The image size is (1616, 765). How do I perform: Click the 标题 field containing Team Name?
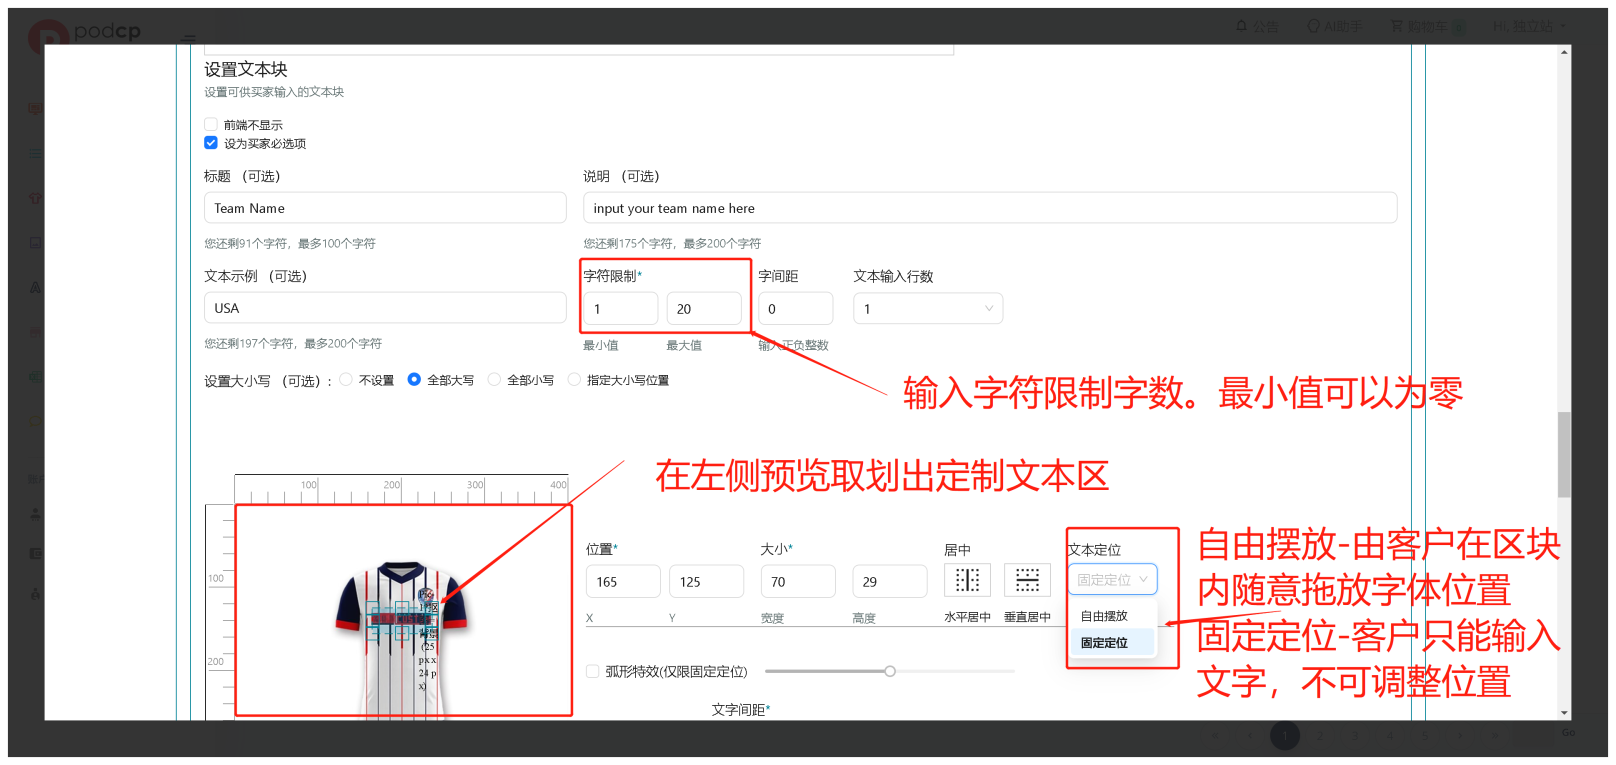[x=385, y=208]
